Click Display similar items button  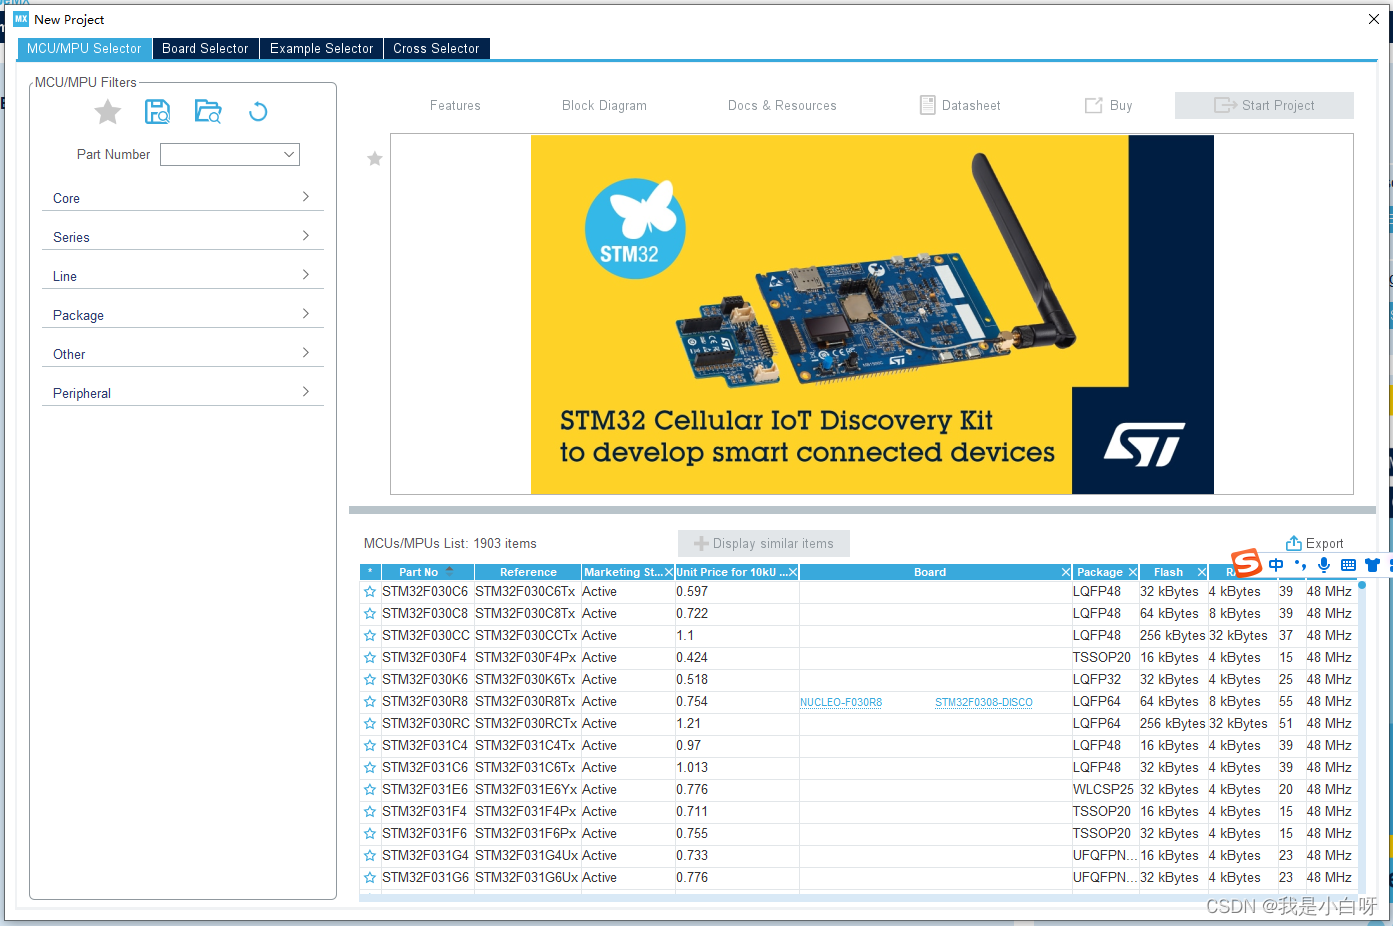[764, 543]
